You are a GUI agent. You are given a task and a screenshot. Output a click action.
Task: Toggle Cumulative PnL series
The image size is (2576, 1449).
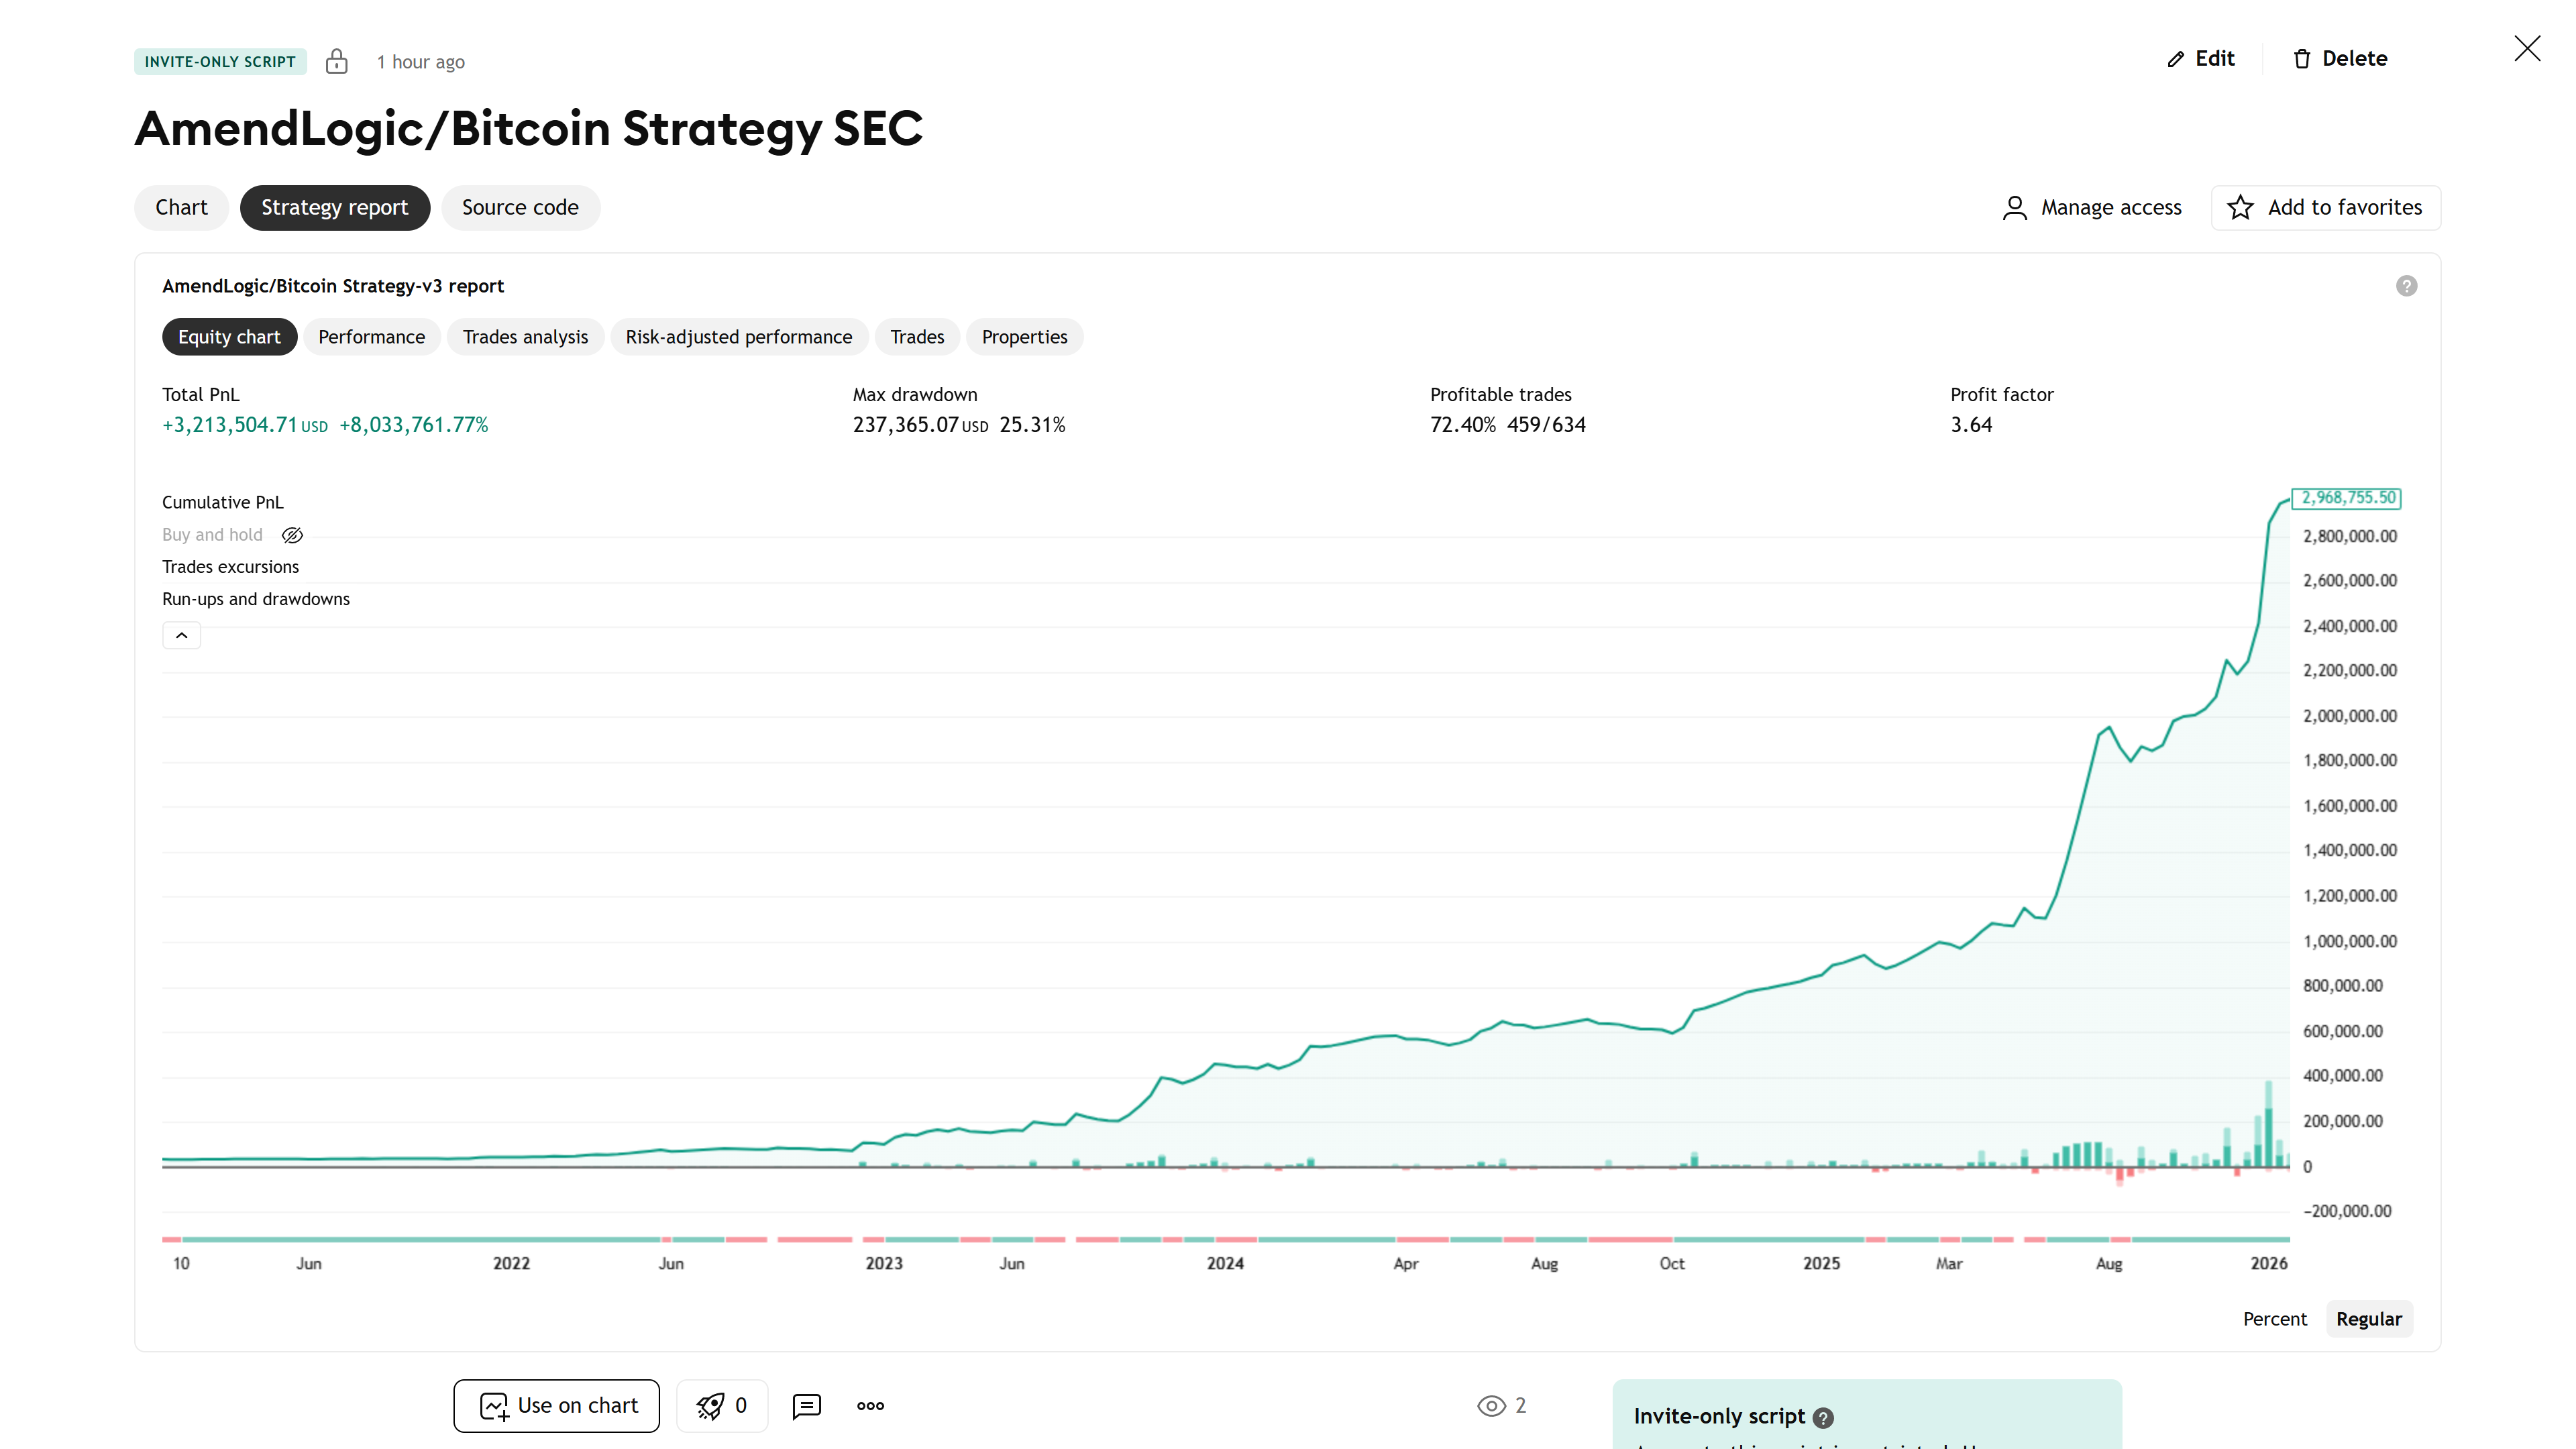(x=223, y=502)
